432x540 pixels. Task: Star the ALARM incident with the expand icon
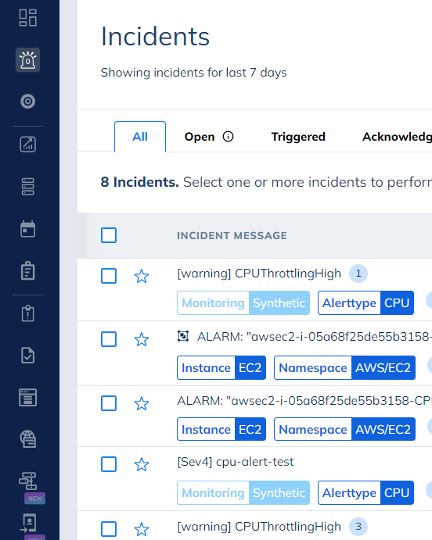(141, 340)
